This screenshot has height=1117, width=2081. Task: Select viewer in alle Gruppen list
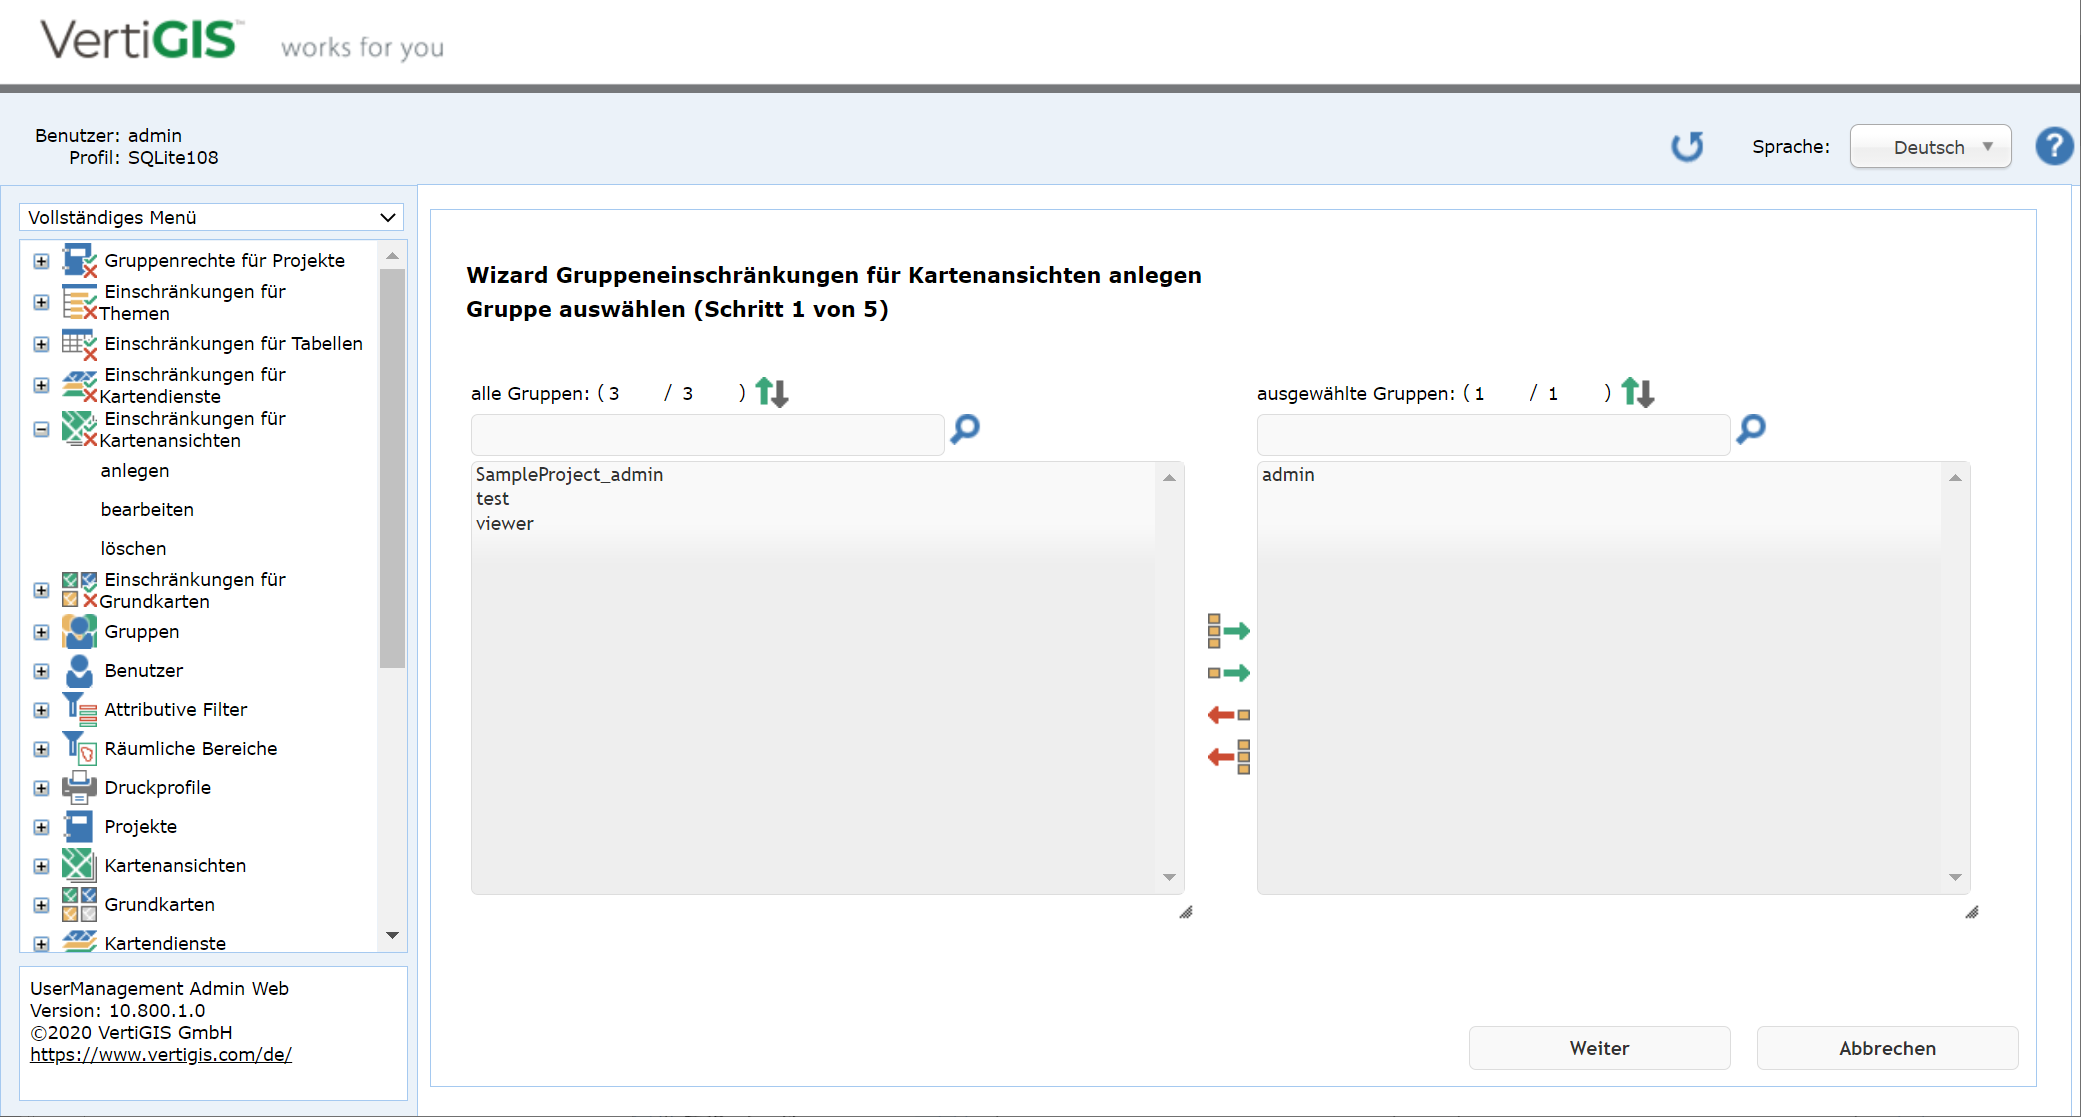pos(505,523)
